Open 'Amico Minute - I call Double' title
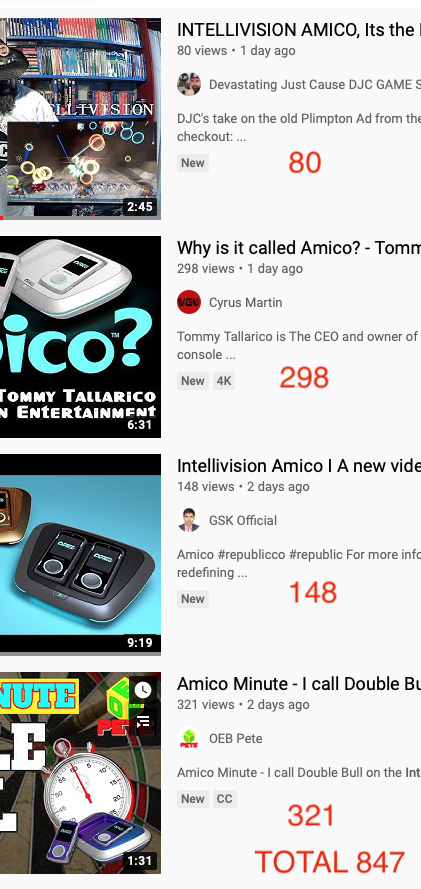The height and width of the screenshot is (889, 421). 299,684
